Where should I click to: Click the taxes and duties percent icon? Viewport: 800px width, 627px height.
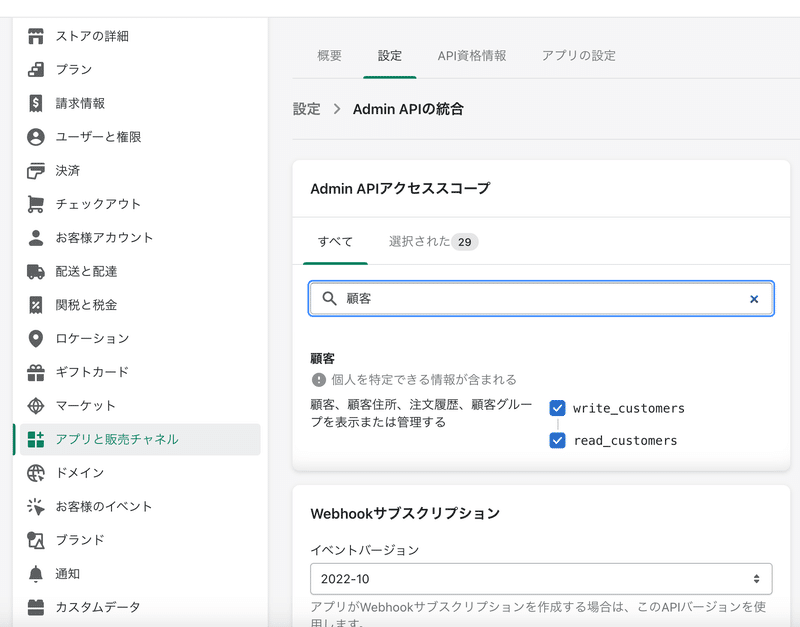click(36, 305)
